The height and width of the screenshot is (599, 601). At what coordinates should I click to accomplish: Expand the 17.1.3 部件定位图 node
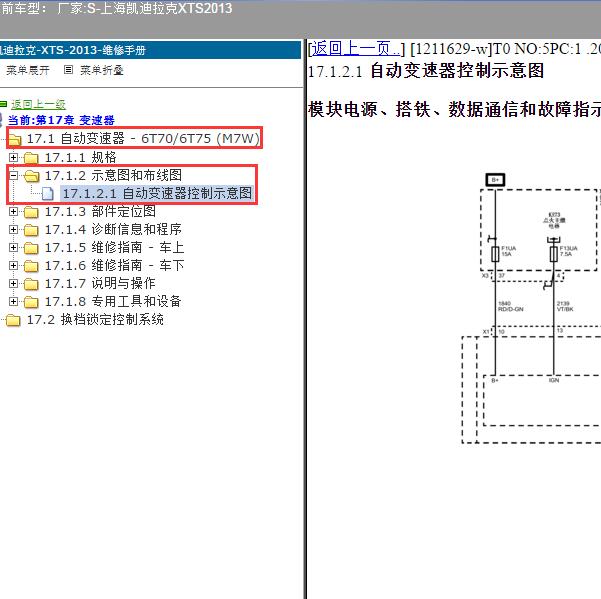13,211
